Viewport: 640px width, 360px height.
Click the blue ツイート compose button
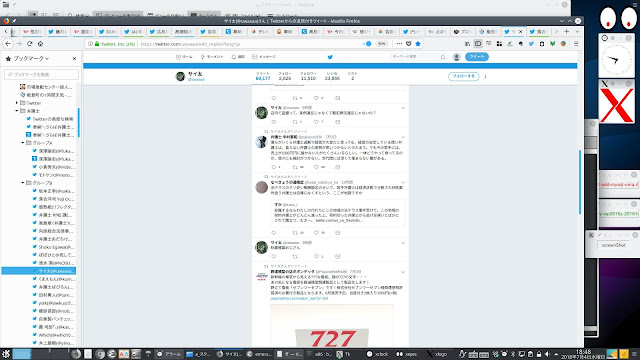pyautogui.click(x=477, y=57)
